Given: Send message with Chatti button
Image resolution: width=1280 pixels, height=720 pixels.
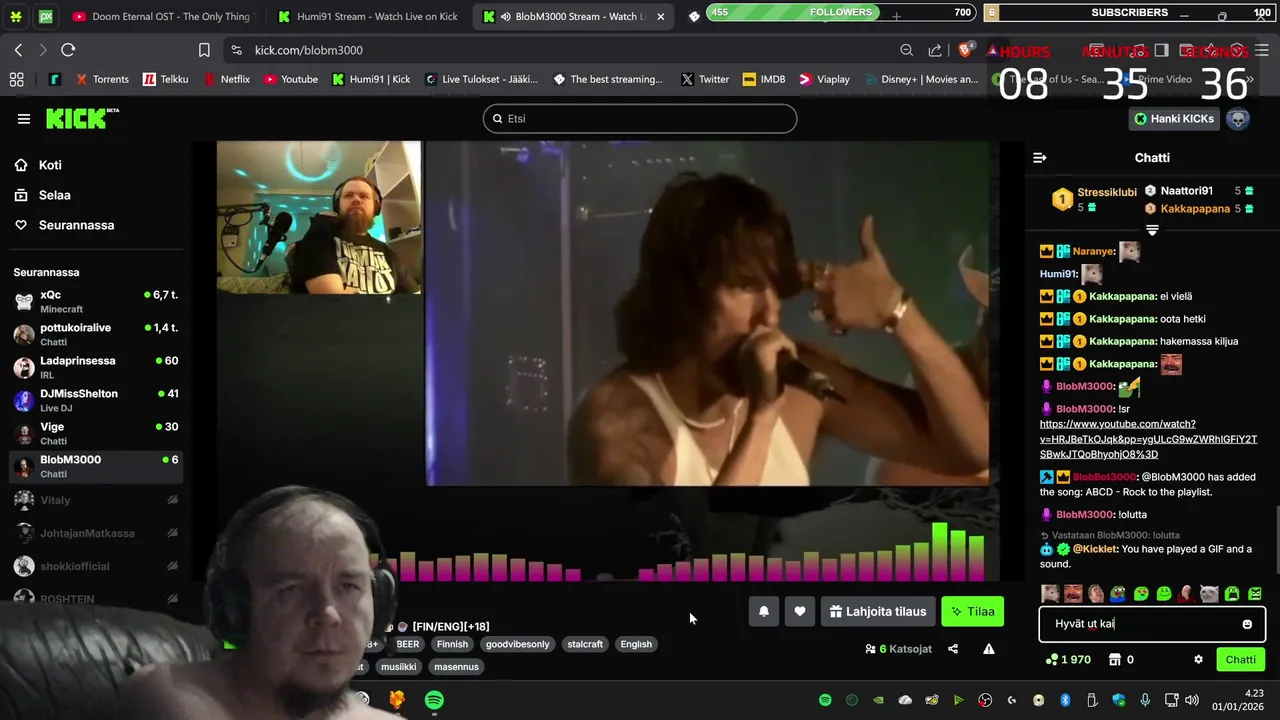Looking at the screenshot, I should point(1240,660).
